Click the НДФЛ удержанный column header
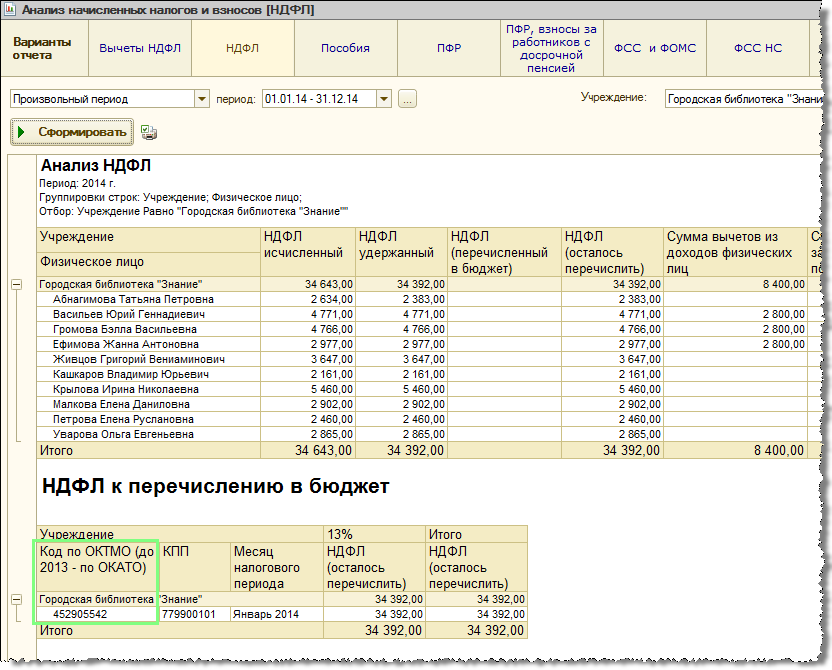The height and width of the screenshot is (670, 832). pos(401,252)
